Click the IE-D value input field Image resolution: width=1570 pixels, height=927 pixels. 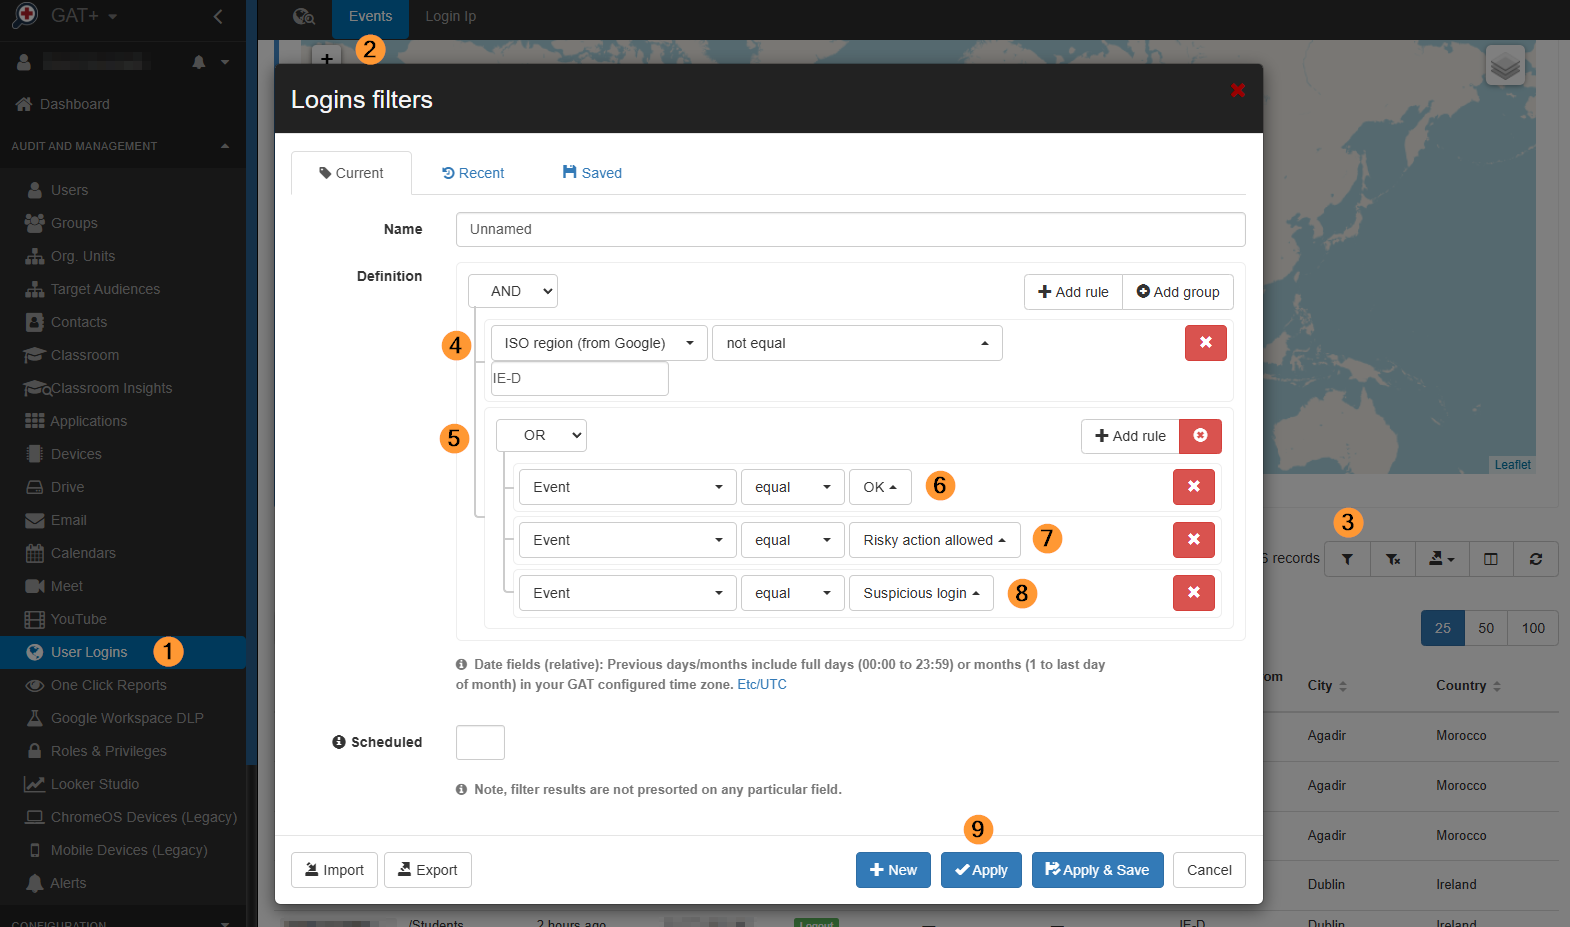[x=580, y=379]
